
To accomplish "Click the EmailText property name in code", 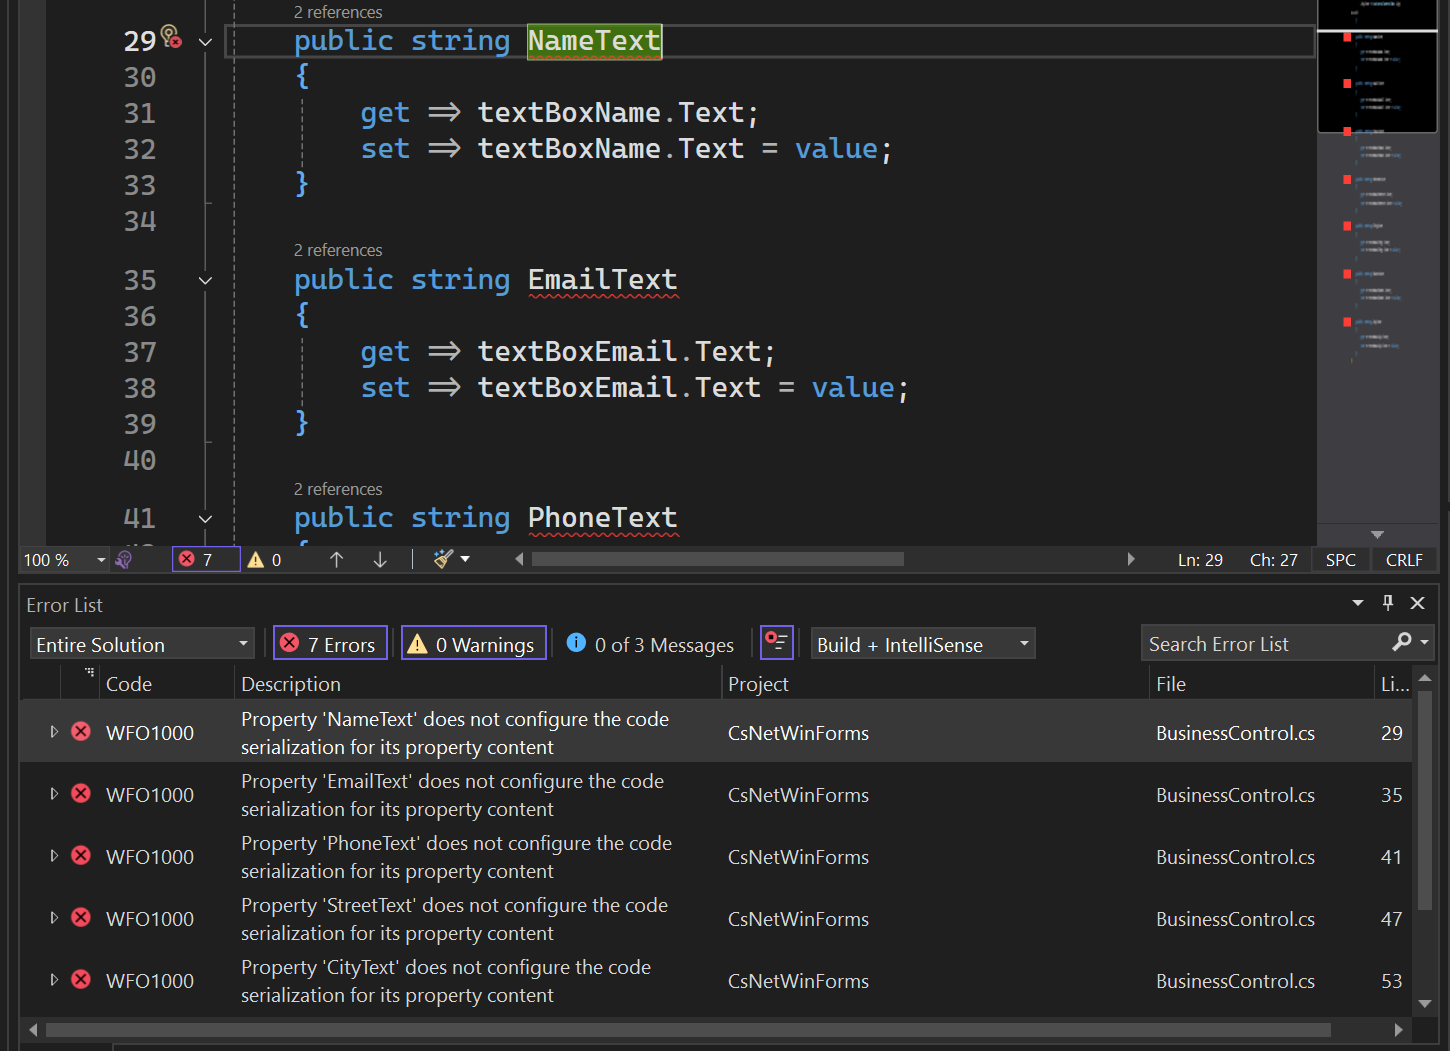I will click(x=603, y=280).
